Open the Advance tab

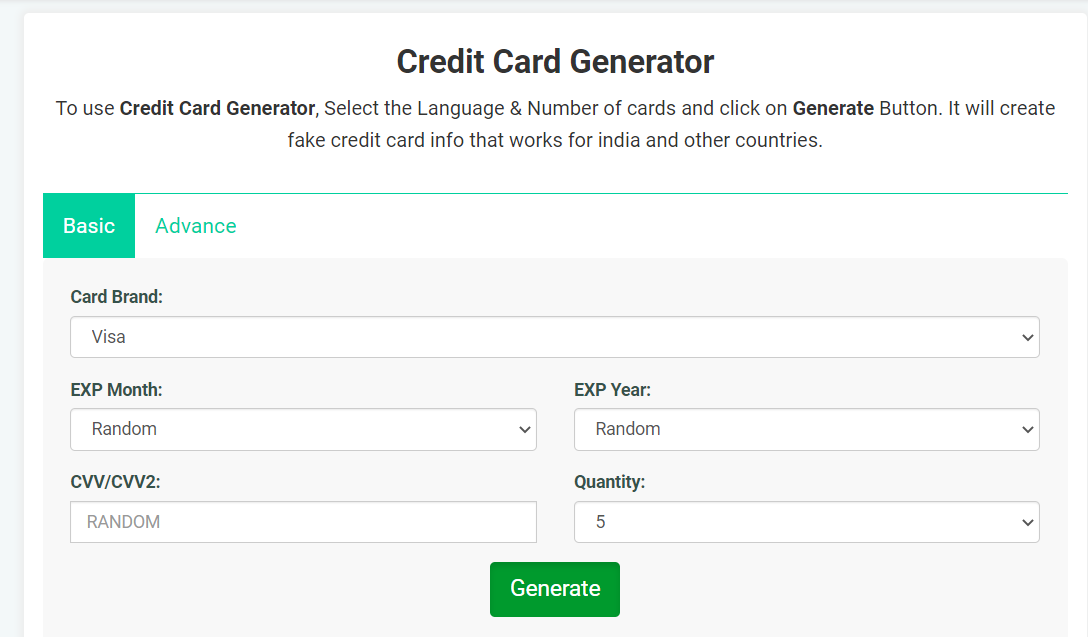(196, 226)
